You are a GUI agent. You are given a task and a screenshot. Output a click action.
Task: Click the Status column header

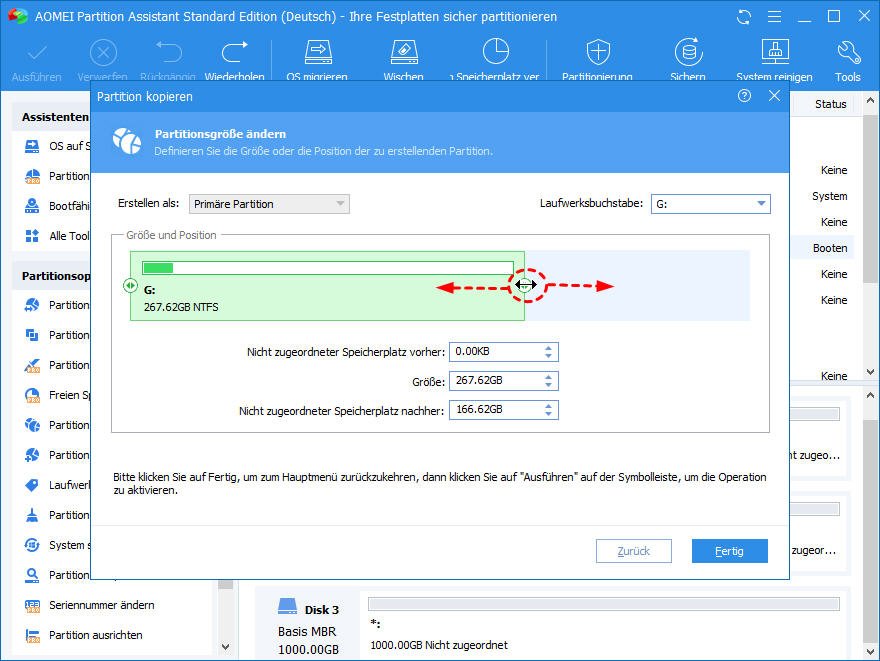point(831,104)
